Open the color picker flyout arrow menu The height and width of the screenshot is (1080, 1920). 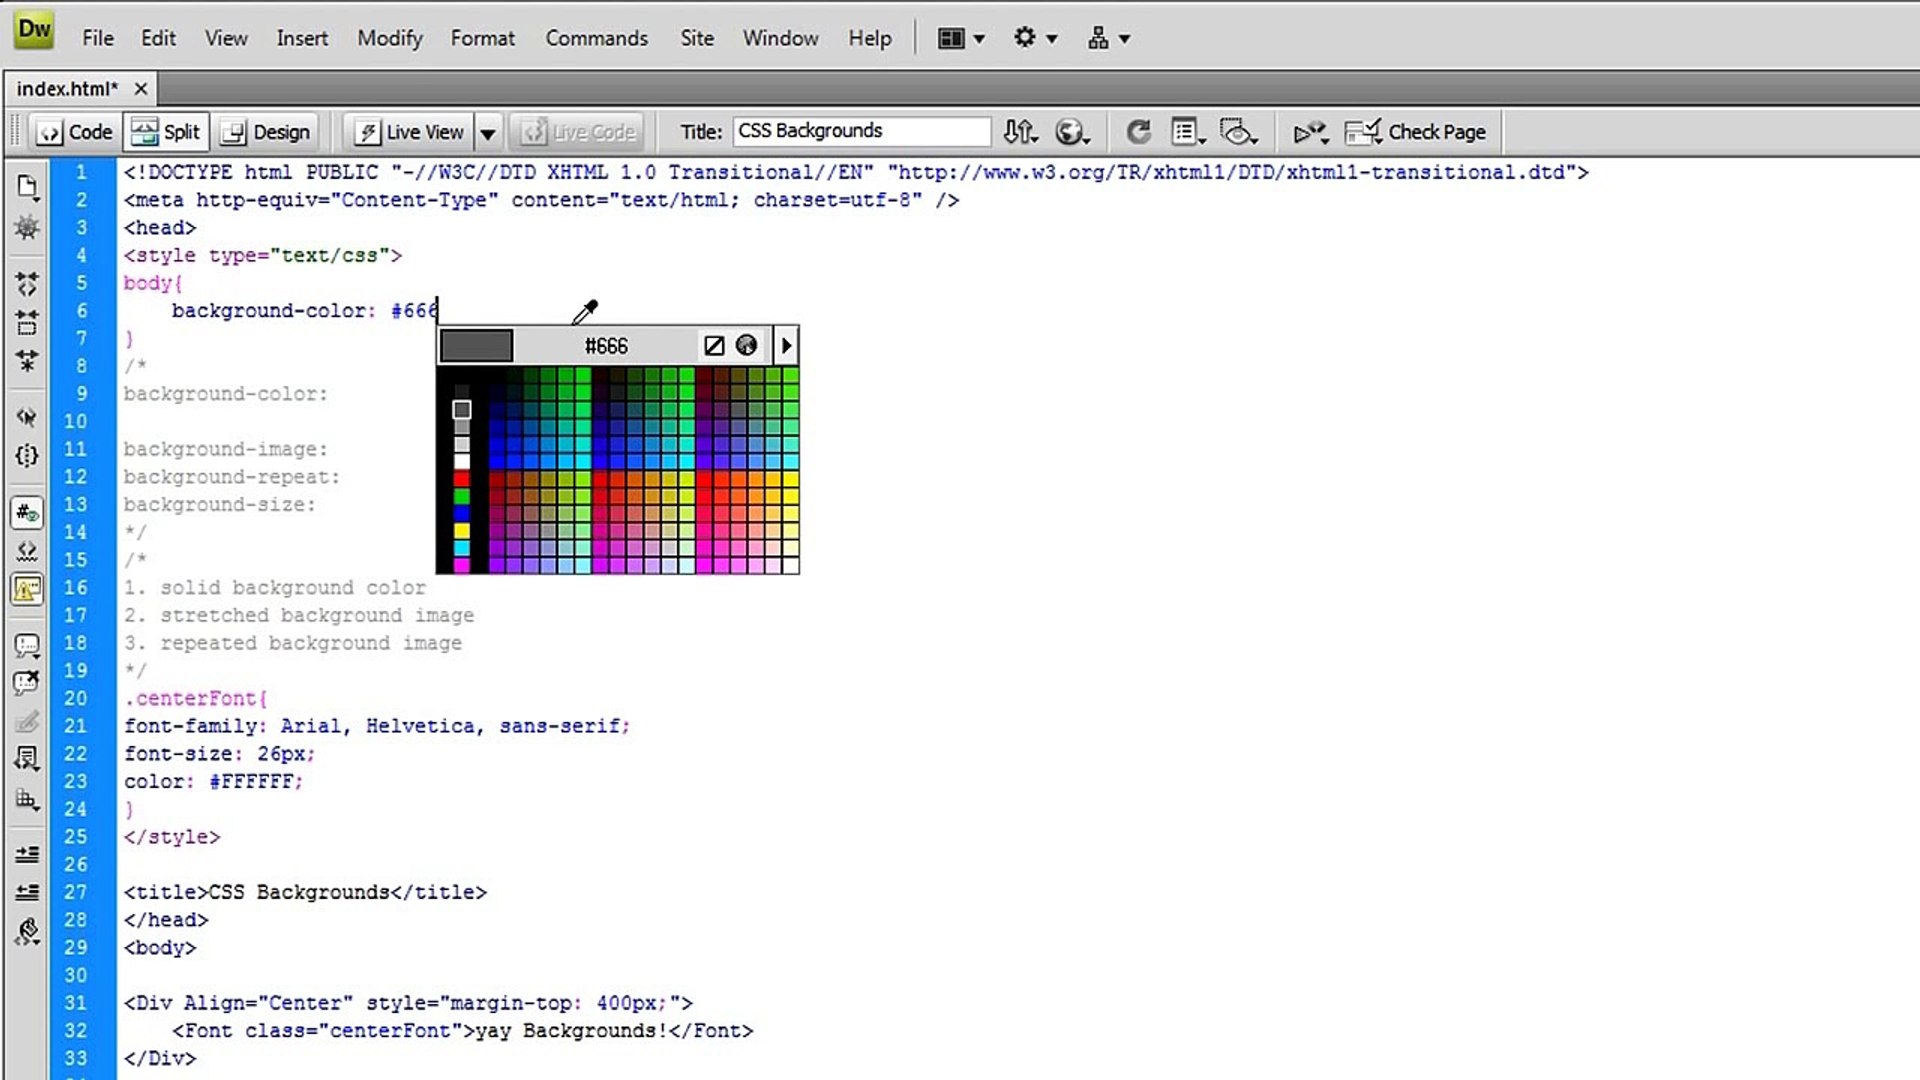[x=786, y=346]
